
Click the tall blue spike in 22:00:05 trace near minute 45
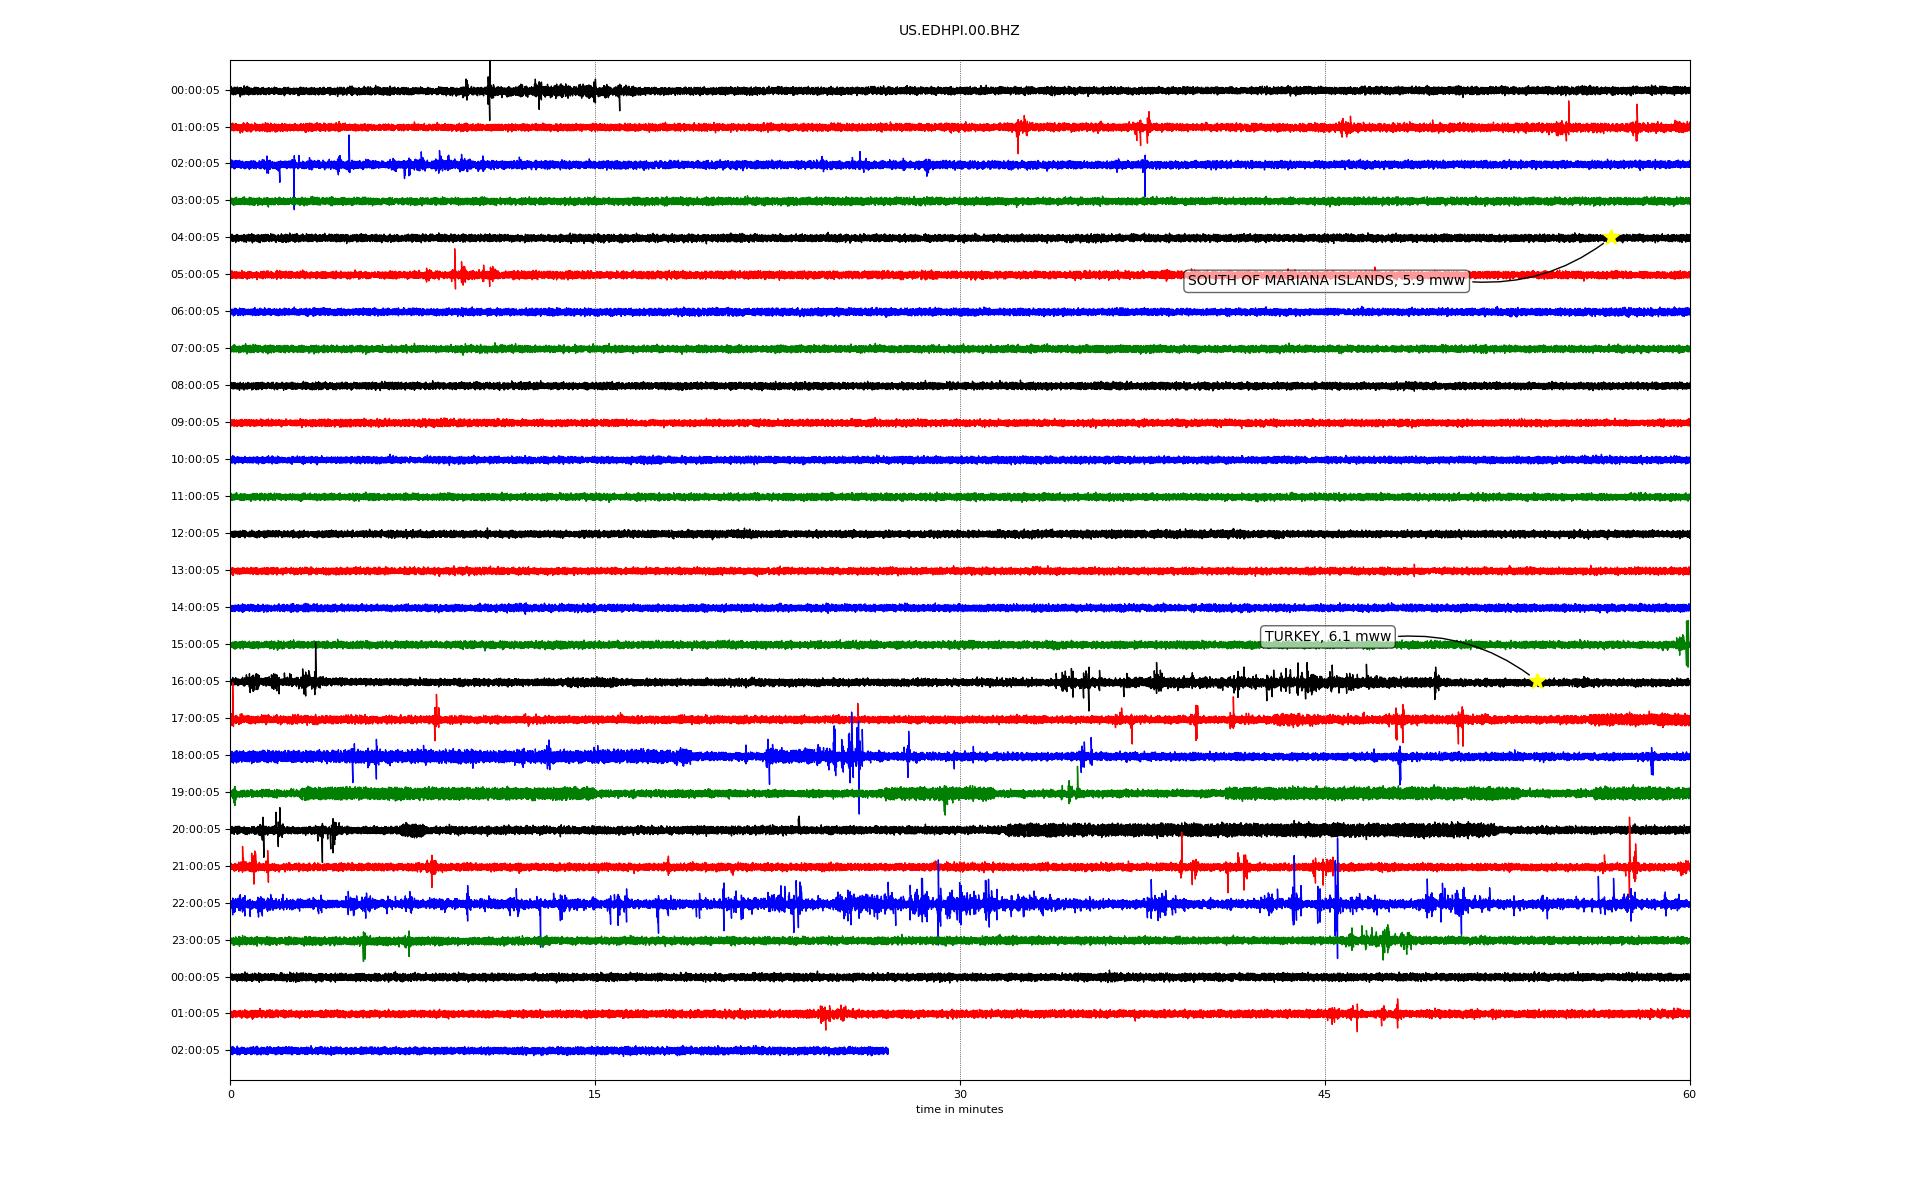coord(1337,898)
